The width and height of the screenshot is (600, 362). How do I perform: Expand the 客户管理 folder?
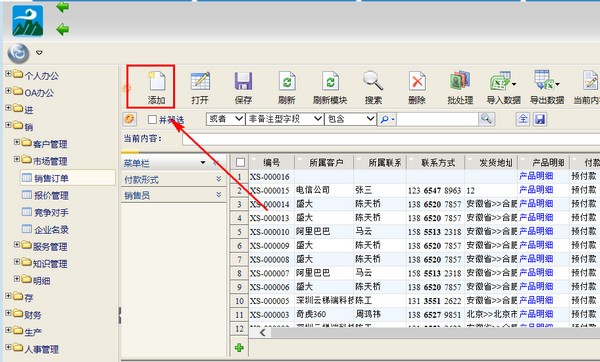click(17, 142)
